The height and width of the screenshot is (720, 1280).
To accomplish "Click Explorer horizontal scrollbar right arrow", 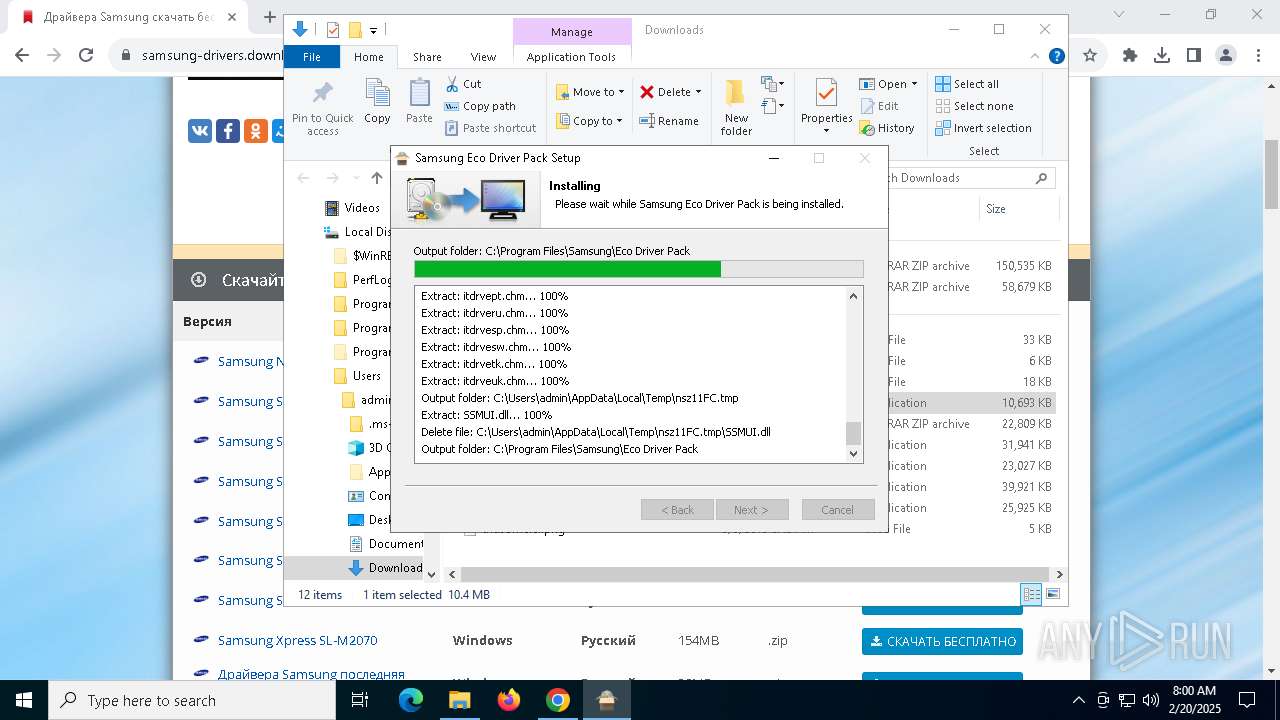I will click(x=1059, y=575).
